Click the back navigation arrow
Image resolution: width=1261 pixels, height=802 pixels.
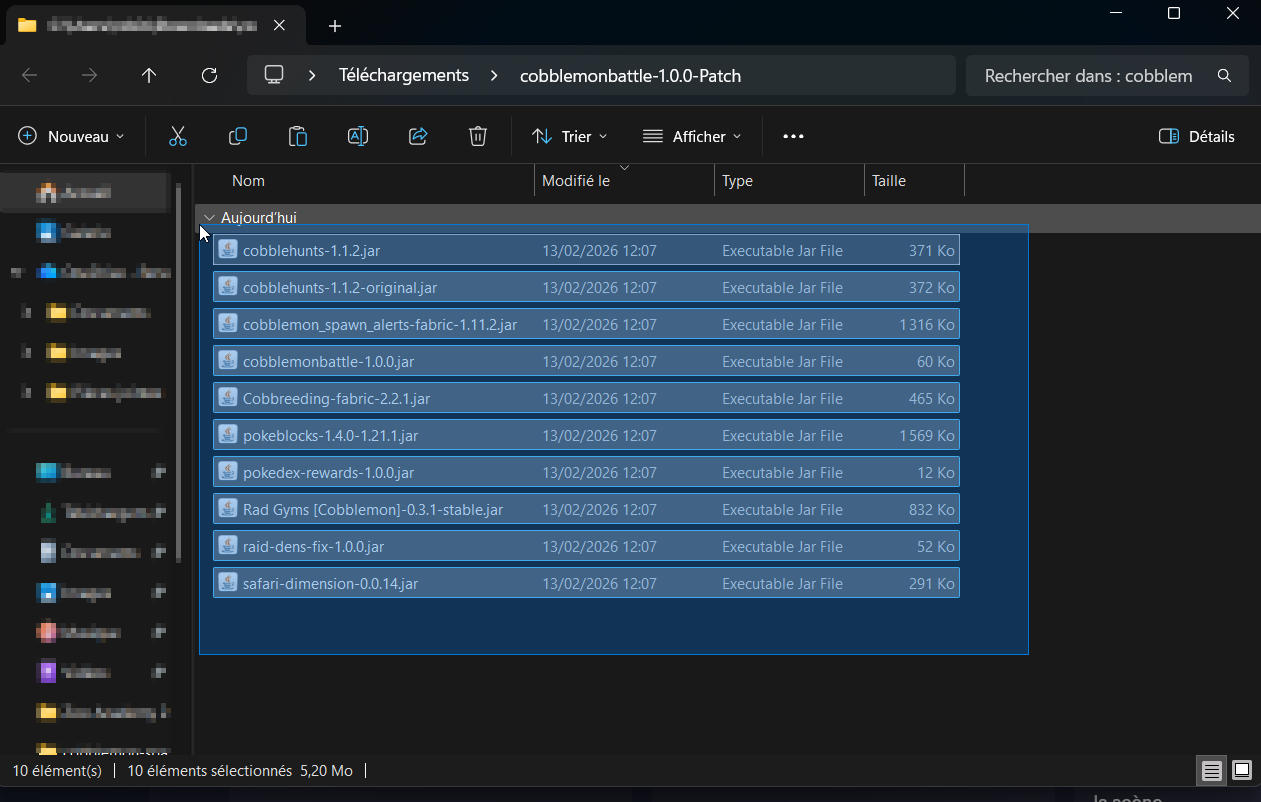[x=29, y=75]
